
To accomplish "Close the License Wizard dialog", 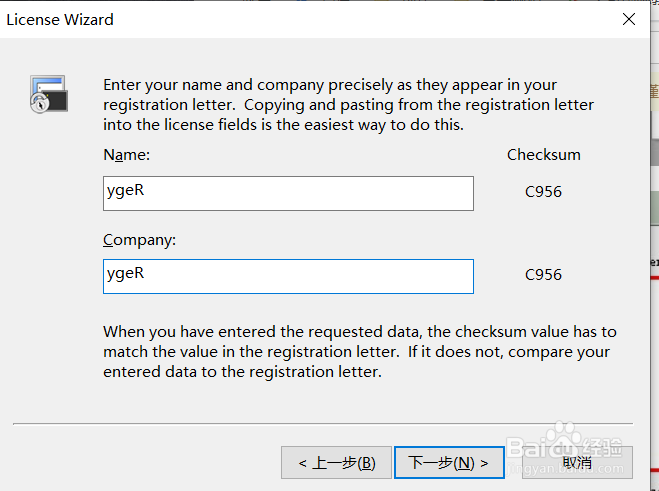I will [x=629, y=19].
